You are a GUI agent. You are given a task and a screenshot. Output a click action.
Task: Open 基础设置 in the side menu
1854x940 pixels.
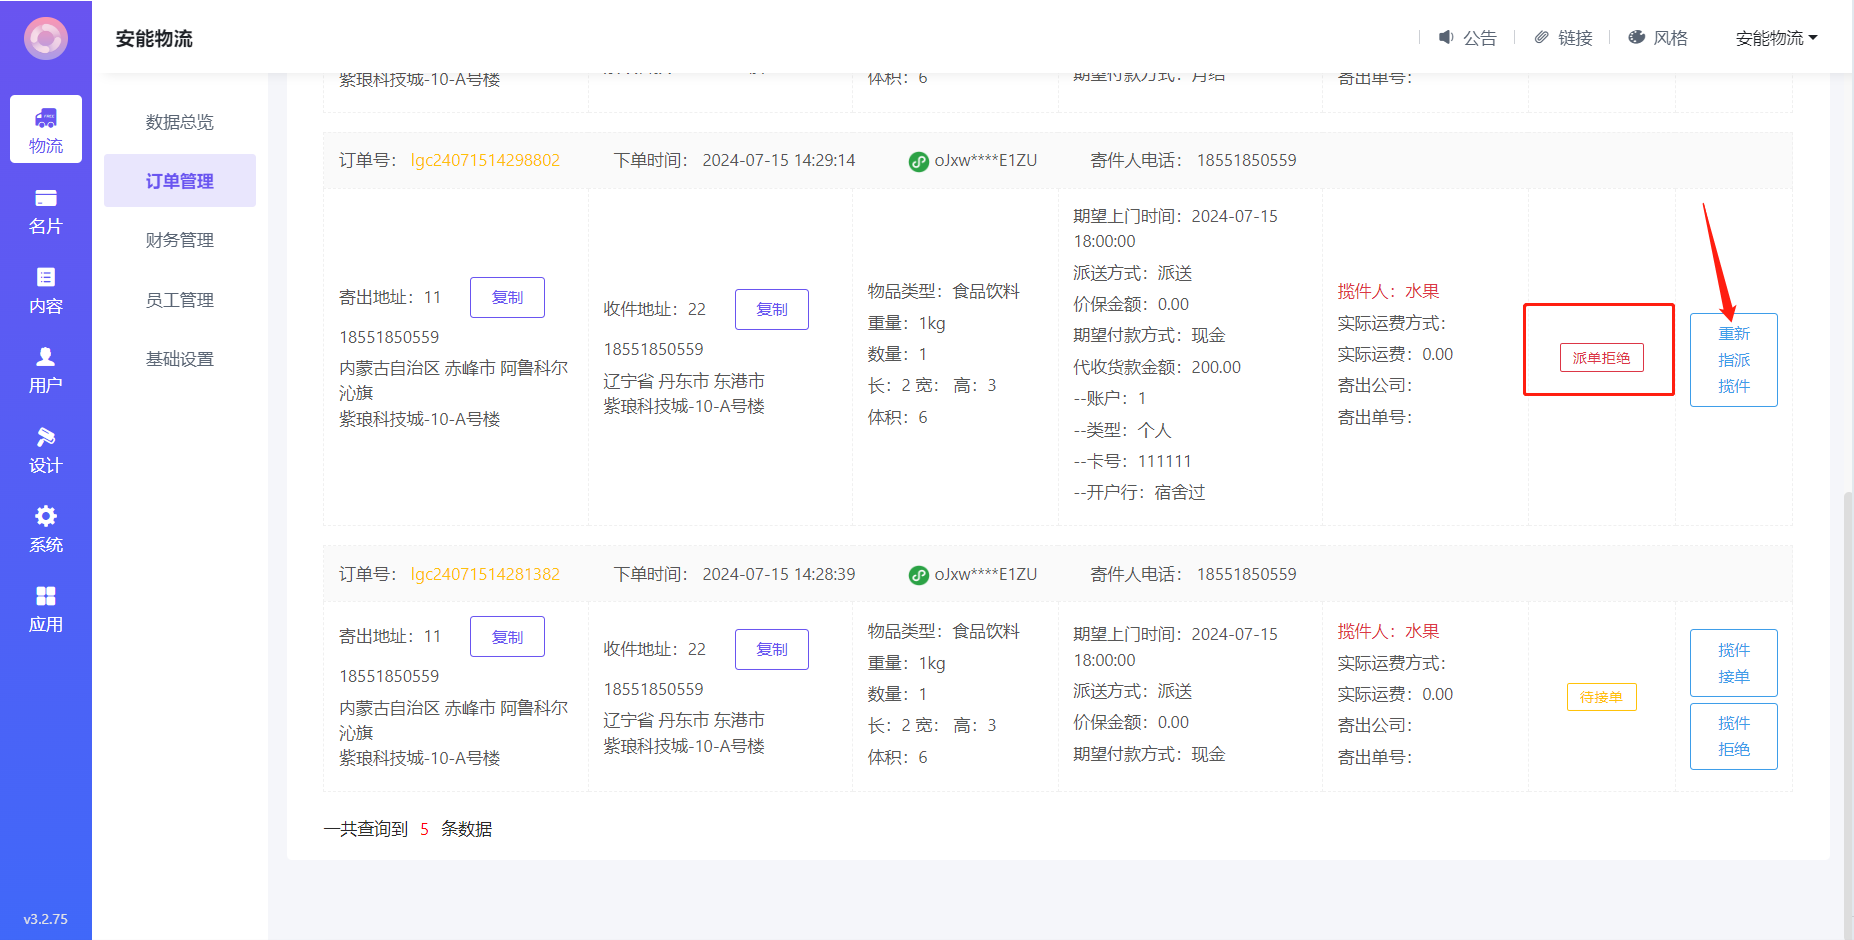(180, 359)
